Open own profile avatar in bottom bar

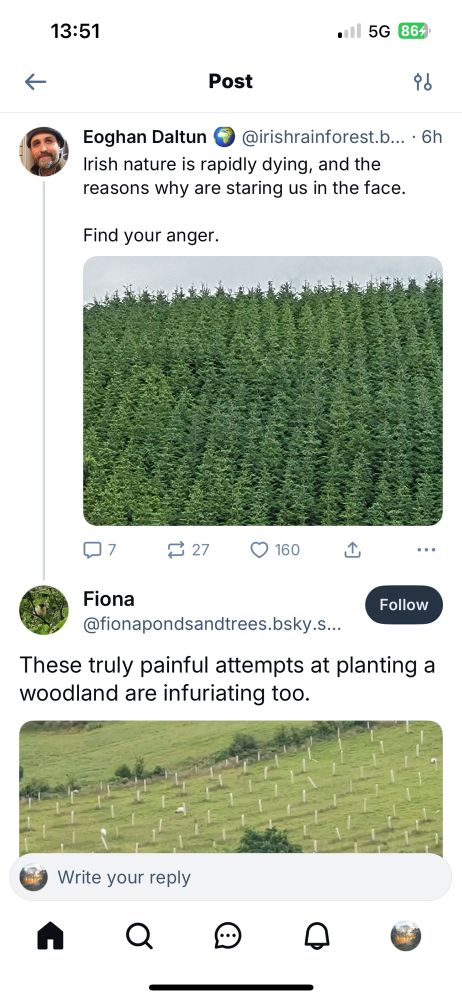[x=405, y=936]
